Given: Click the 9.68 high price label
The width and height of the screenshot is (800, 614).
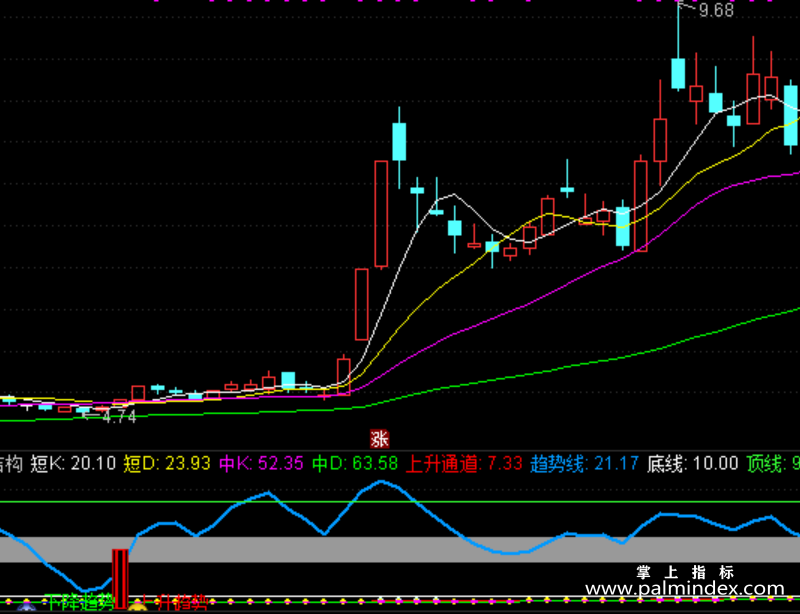Looking at the screenshot, I should coord(716,10).
